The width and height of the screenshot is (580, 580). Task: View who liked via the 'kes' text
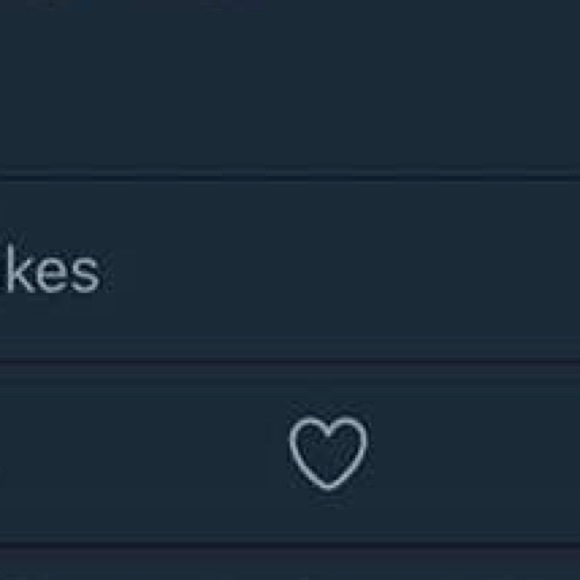click(50, 269)
